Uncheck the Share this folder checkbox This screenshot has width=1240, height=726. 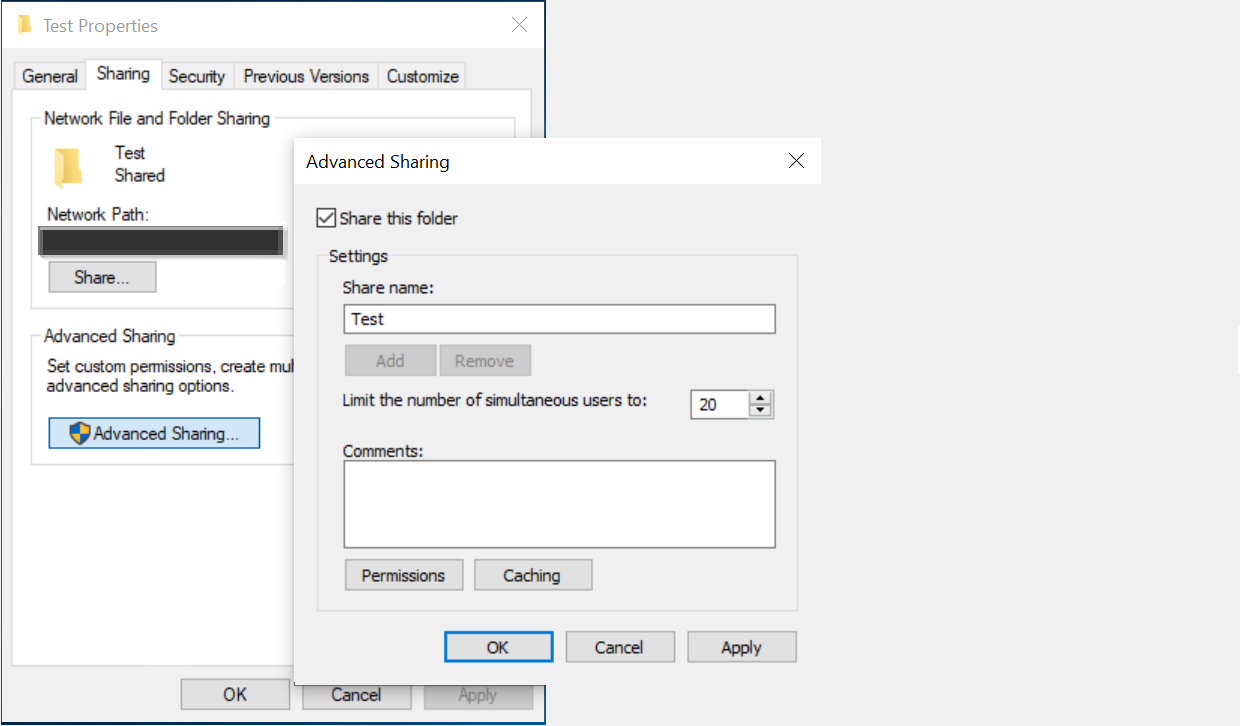pyautogui.click(x=326, y=218)
